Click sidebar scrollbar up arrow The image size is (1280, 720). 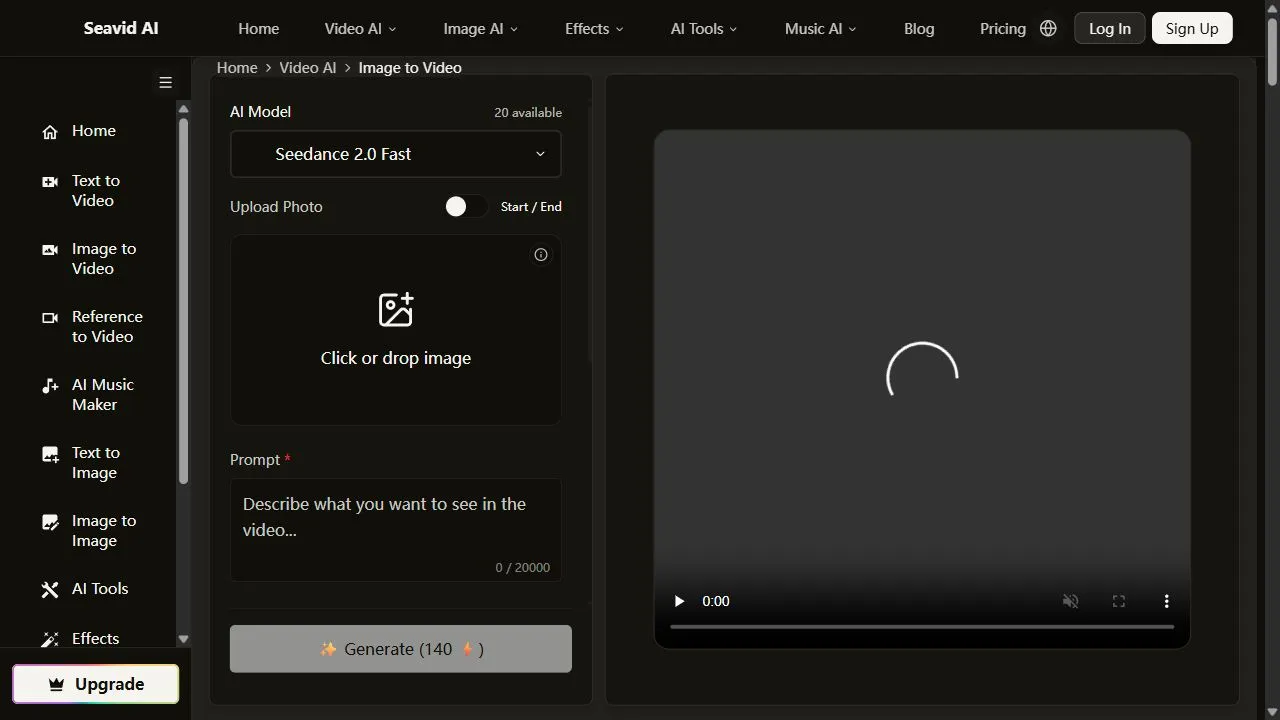click(x=183, y=108)
